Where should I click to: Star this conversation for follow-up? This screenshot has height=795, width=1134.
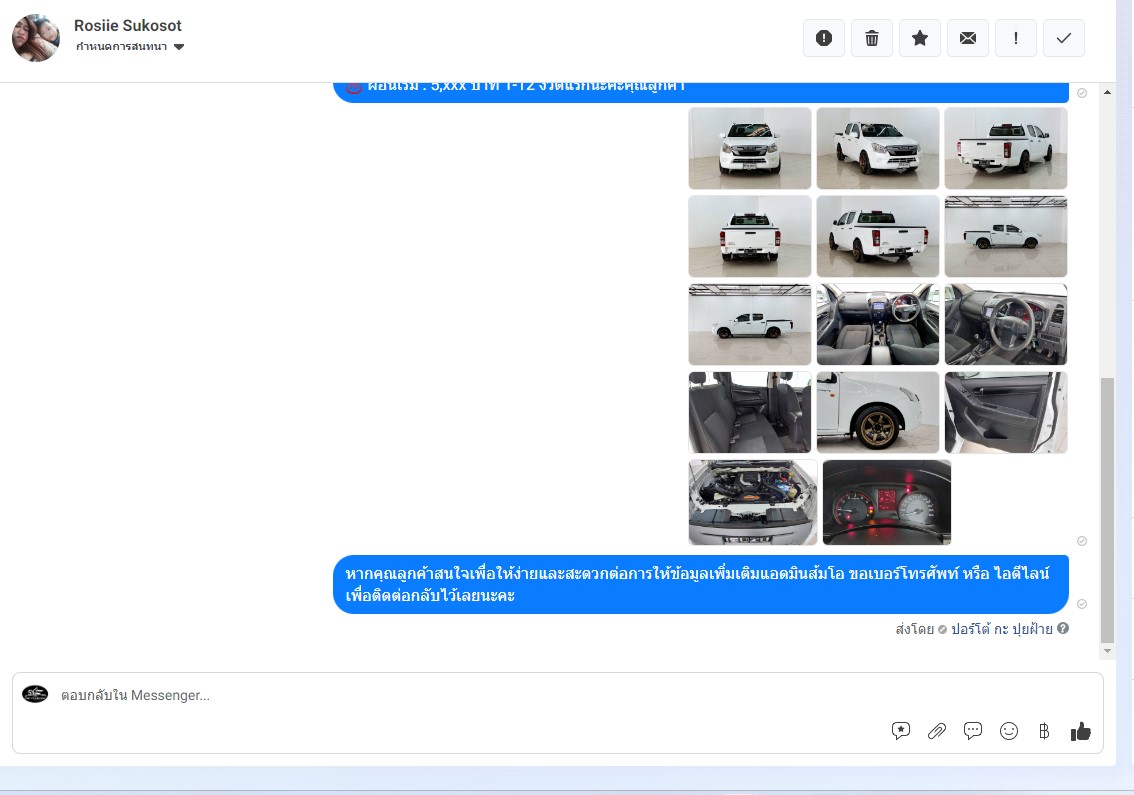click(920, 38)
